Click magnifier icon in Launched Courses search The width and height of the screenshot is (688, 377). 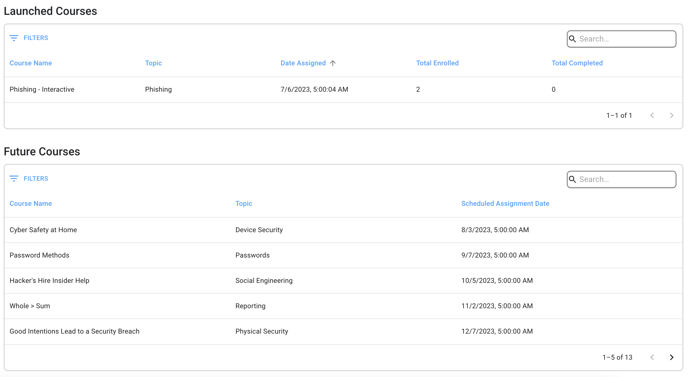(573, 39)
